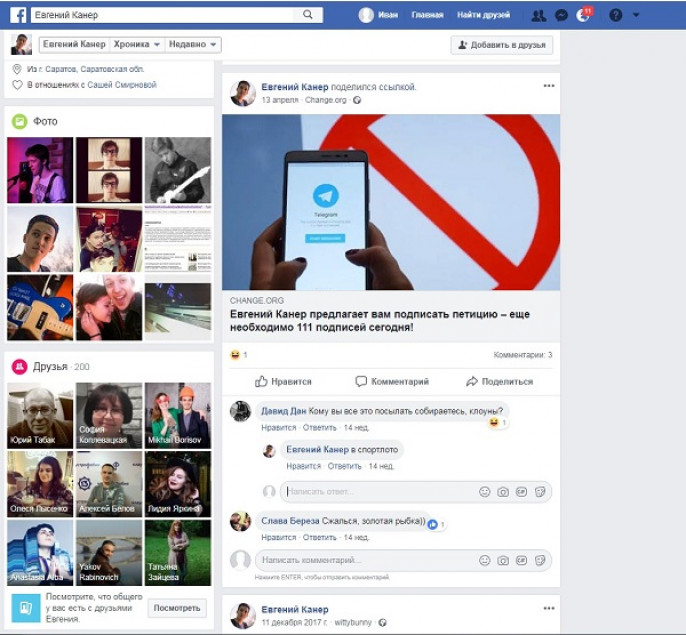
Task: Open friend Лидия Яркина
Action: [178, 484]
